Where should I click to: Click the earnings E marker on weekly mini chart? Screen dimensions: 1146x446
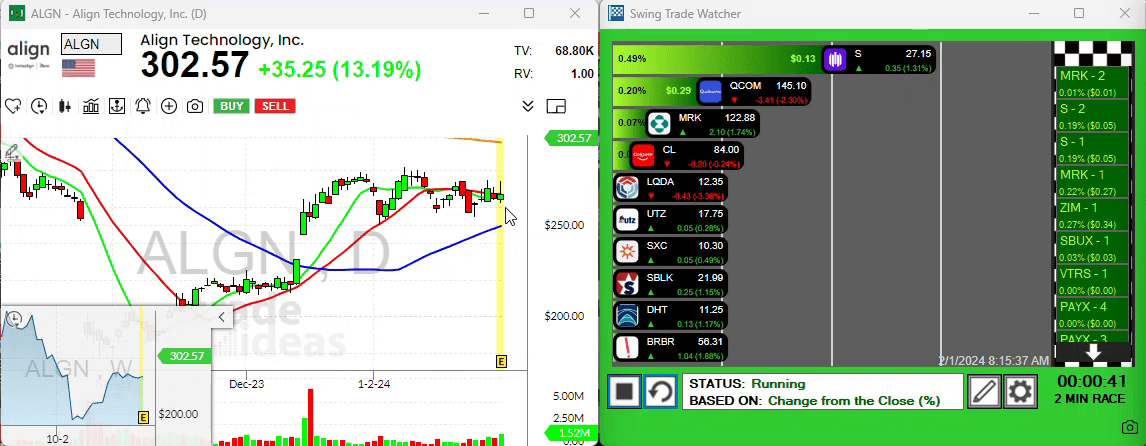tap(143, 418)
